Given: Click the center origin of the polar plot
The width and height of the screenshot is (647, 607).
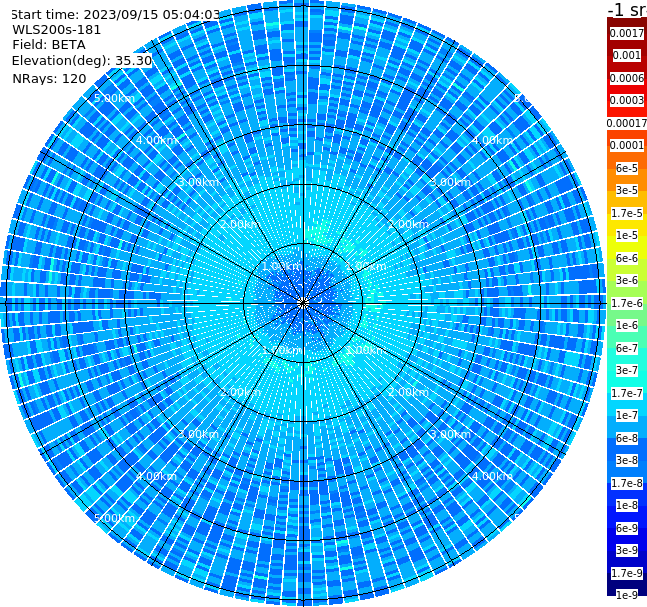Looking at the screenshot, I should tap(303, 303).
